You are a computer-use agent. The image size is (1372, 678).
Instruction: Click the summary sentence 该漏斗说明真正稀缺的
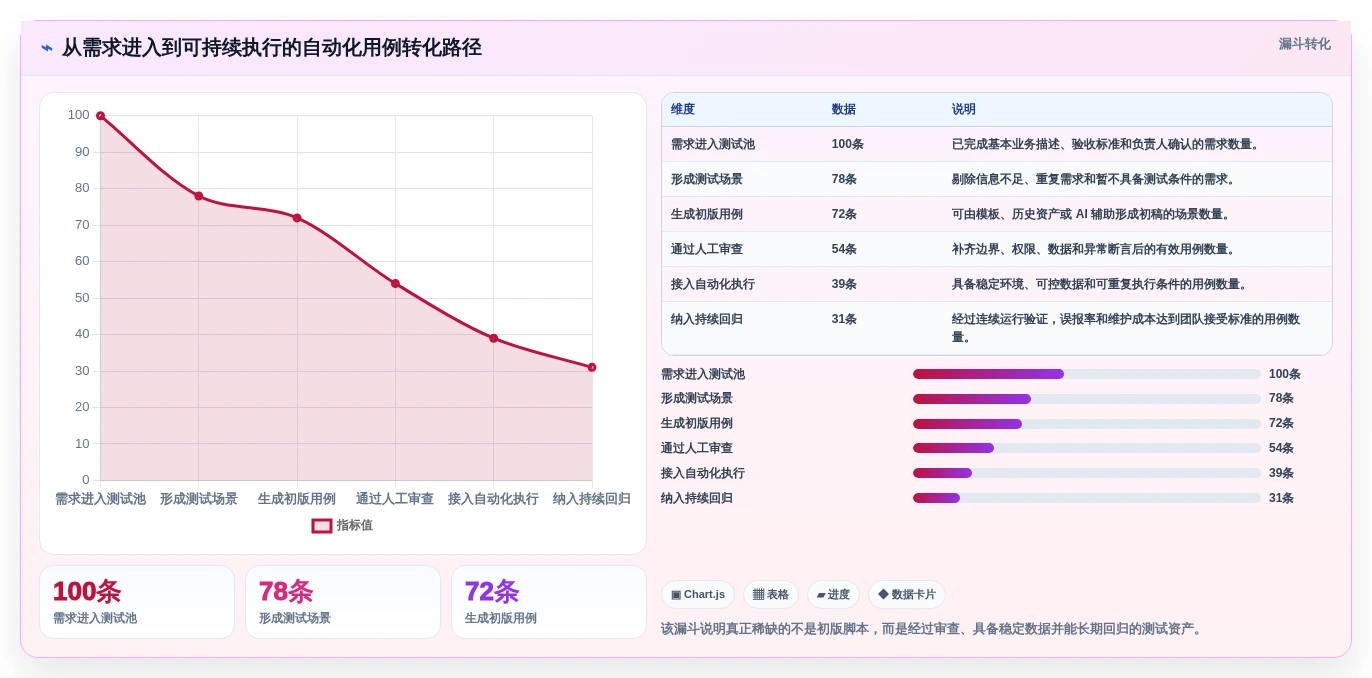(x=934, y=629)
